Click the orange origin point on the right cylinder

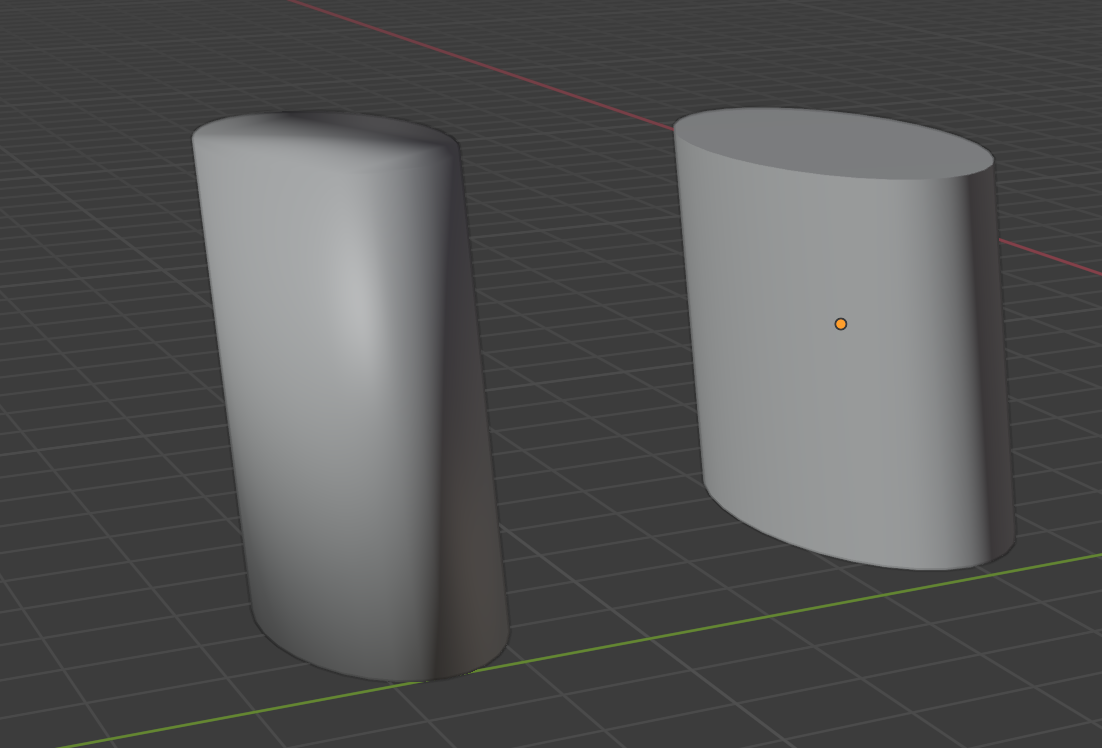pyautogui.click(x=841, y=324)
